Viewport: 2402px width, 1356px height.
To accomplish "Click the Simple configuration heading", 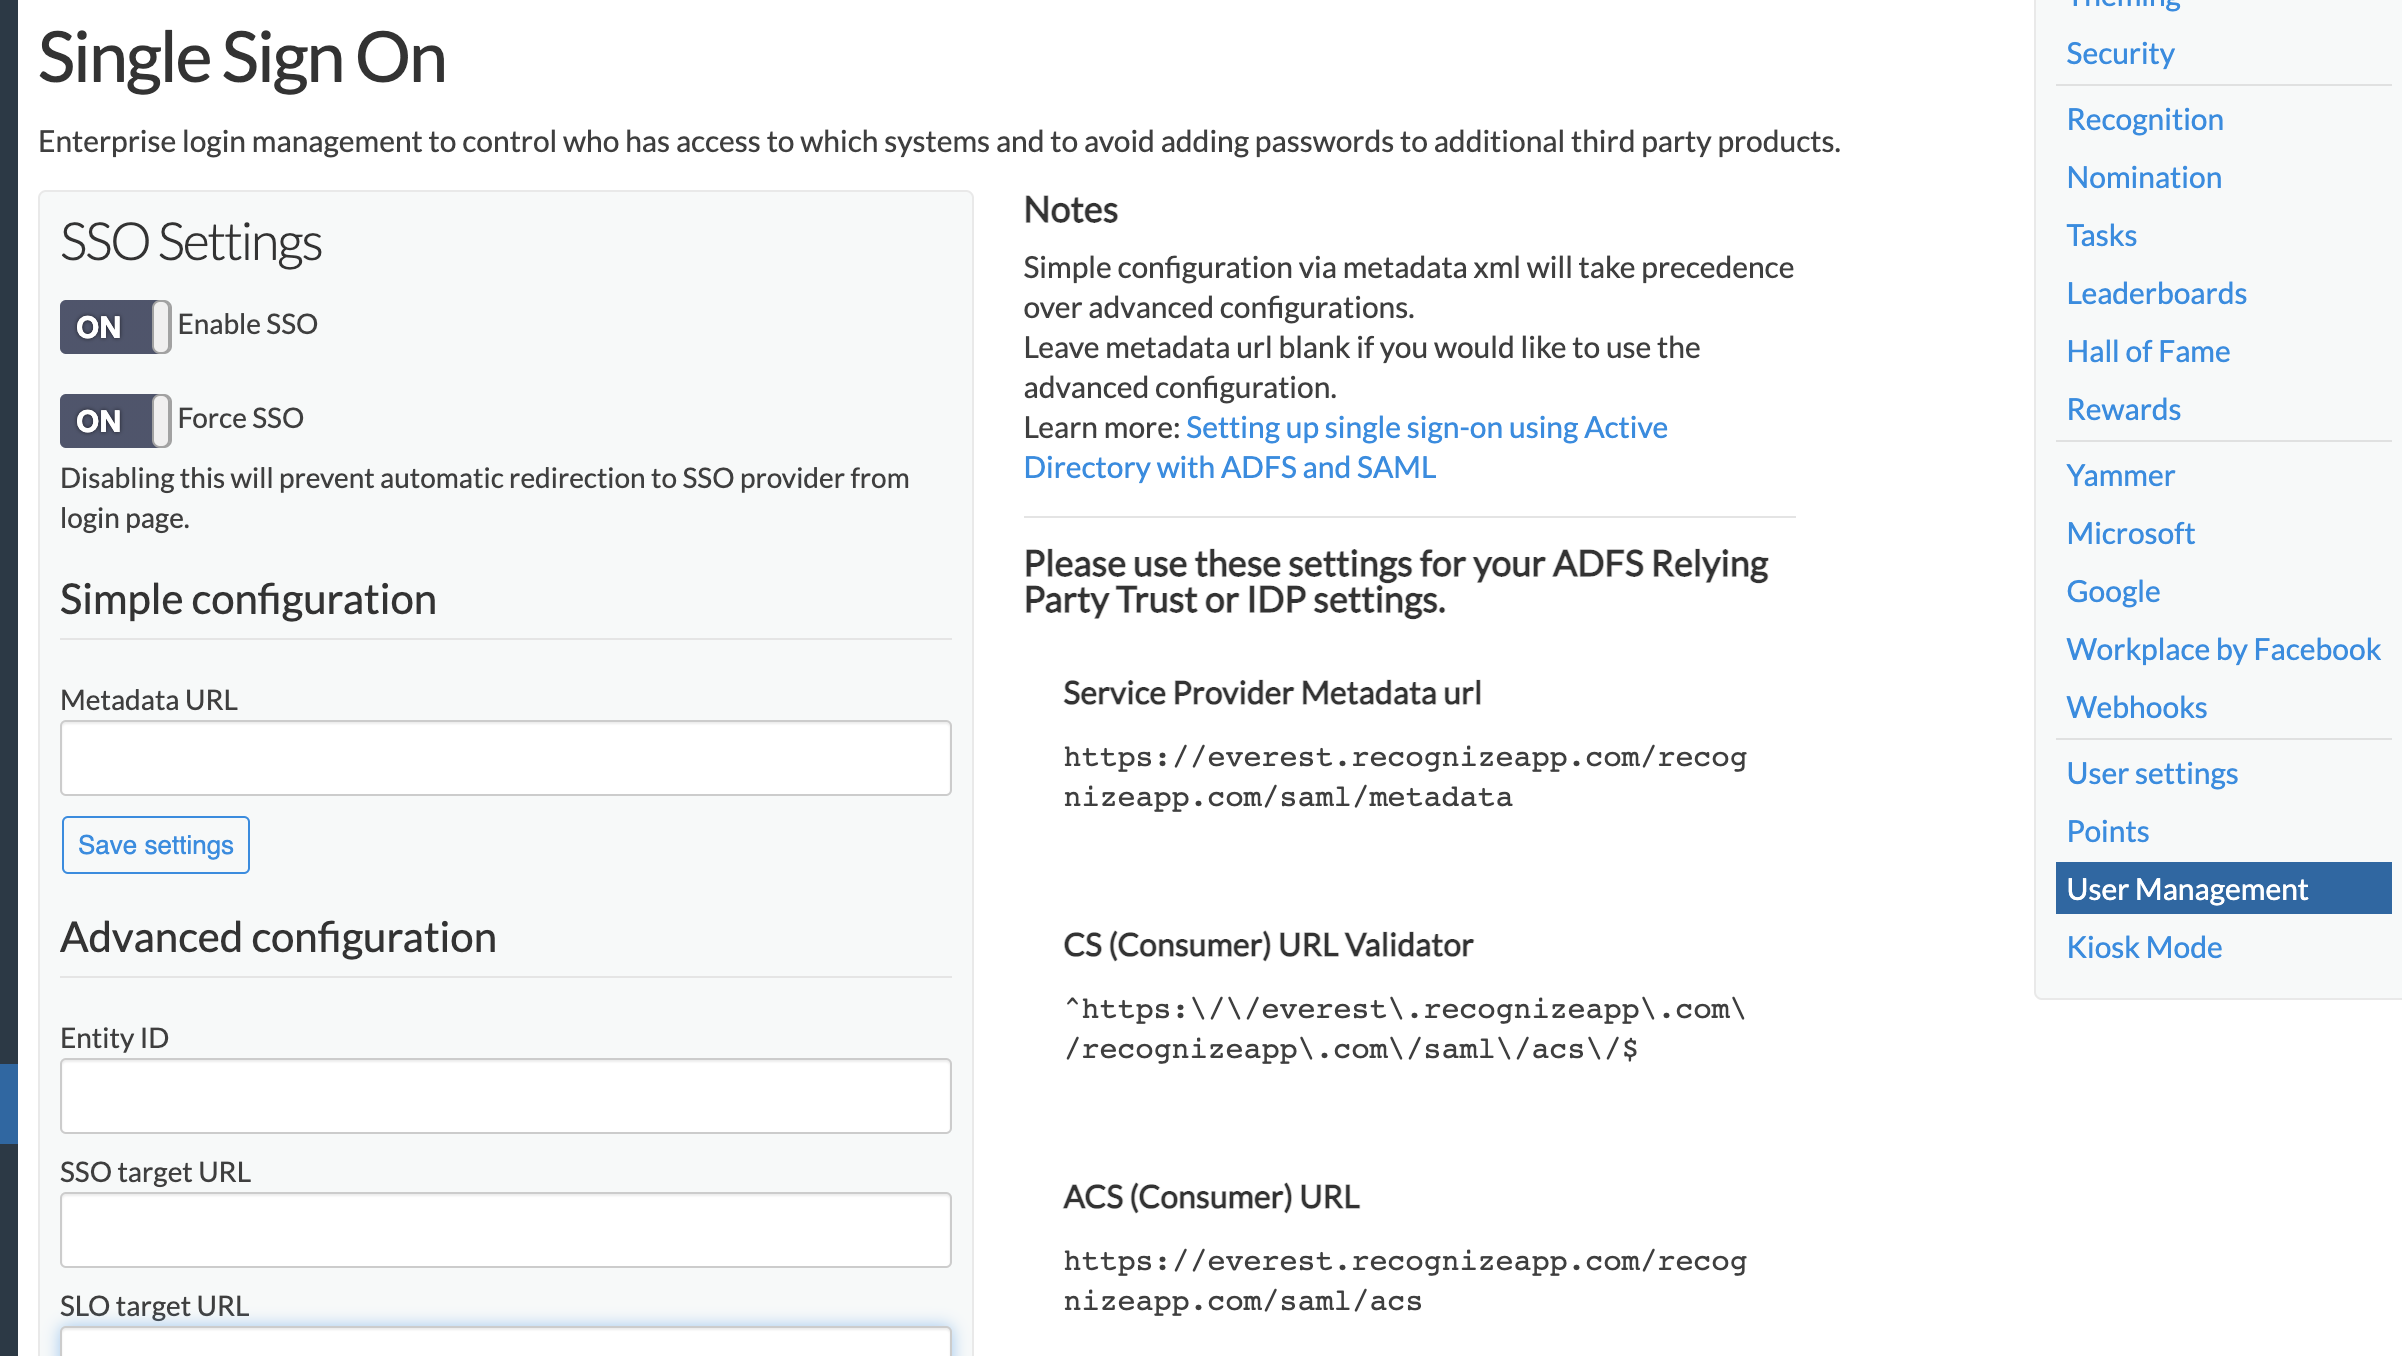I will (248, 599).
